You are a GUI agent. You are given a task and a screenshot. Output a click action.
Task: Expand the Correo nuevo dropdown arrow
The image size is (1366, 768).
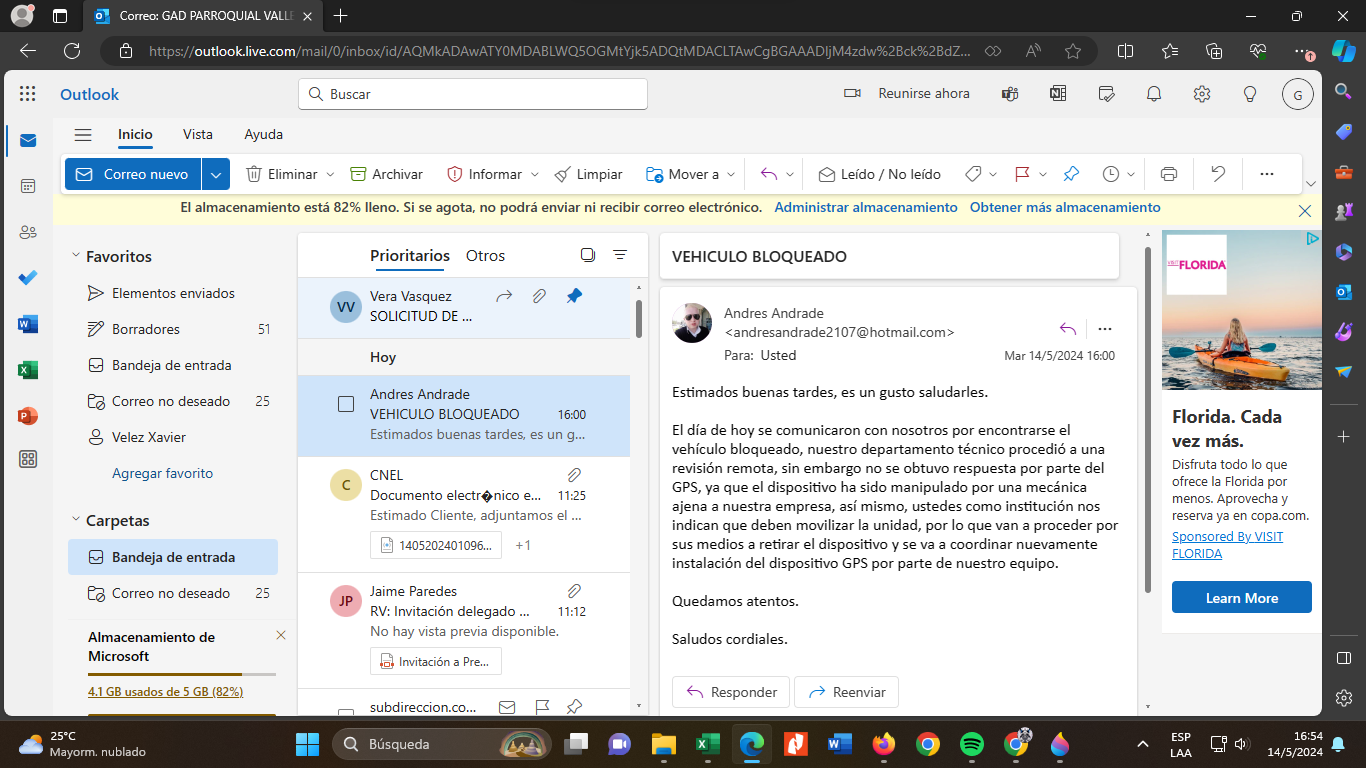pos(216,174)
